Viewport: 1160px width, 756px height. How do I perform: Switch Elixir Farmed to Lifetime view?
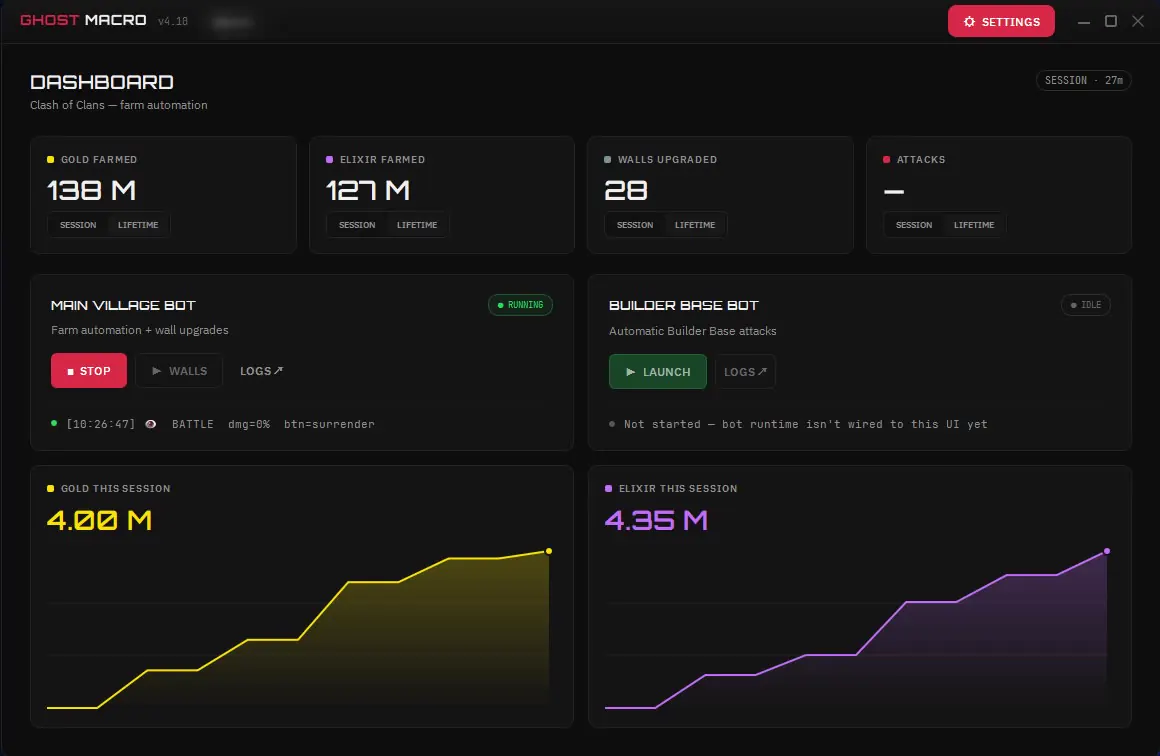point(417,225)
